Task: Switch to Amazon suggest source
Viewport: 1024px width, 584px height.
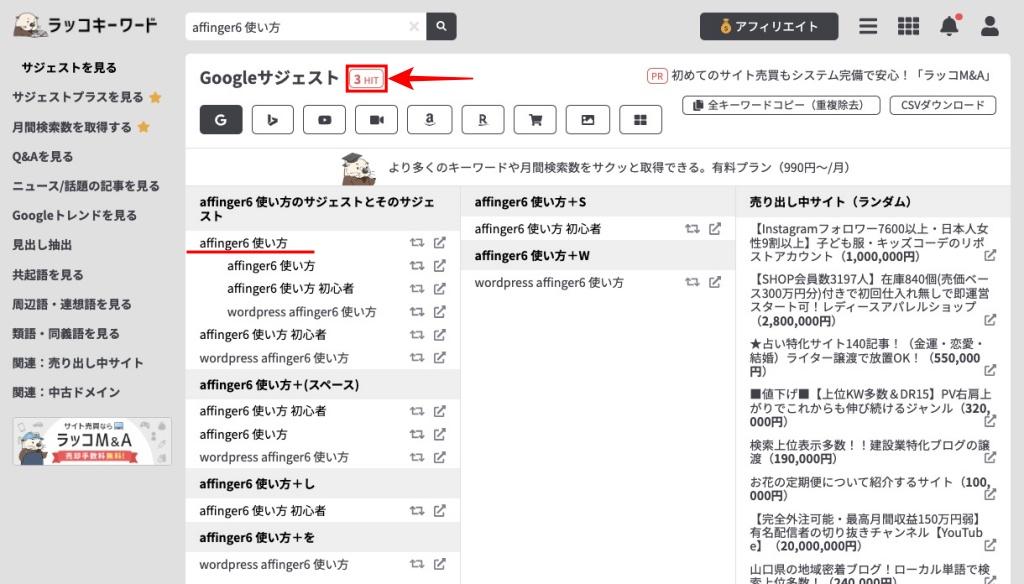Action: [429, 120]
